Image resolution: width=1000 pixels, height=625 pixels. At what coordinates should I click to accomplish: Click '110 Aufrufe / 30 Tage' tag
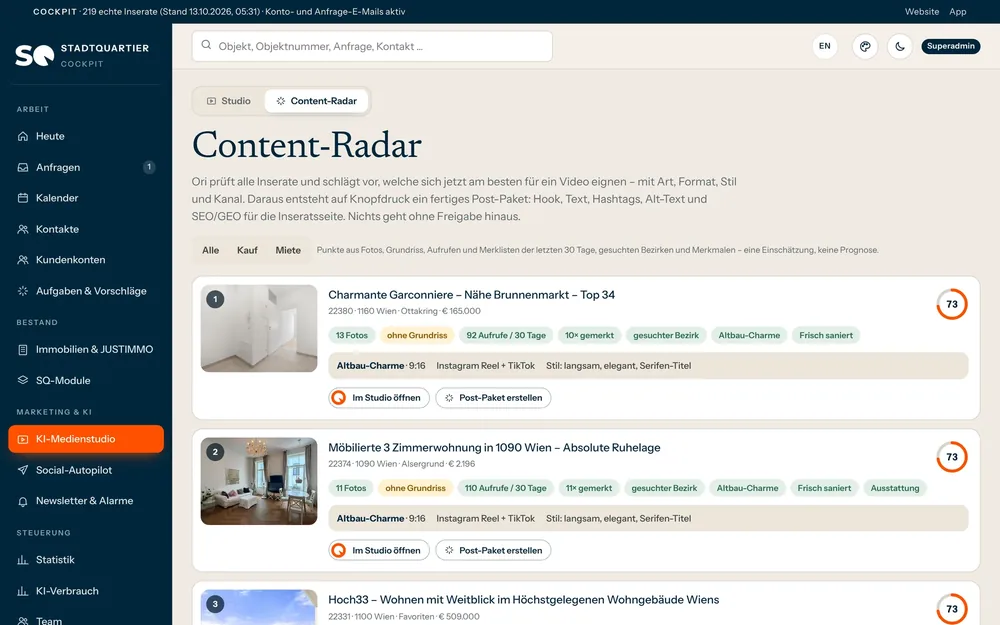505,489
